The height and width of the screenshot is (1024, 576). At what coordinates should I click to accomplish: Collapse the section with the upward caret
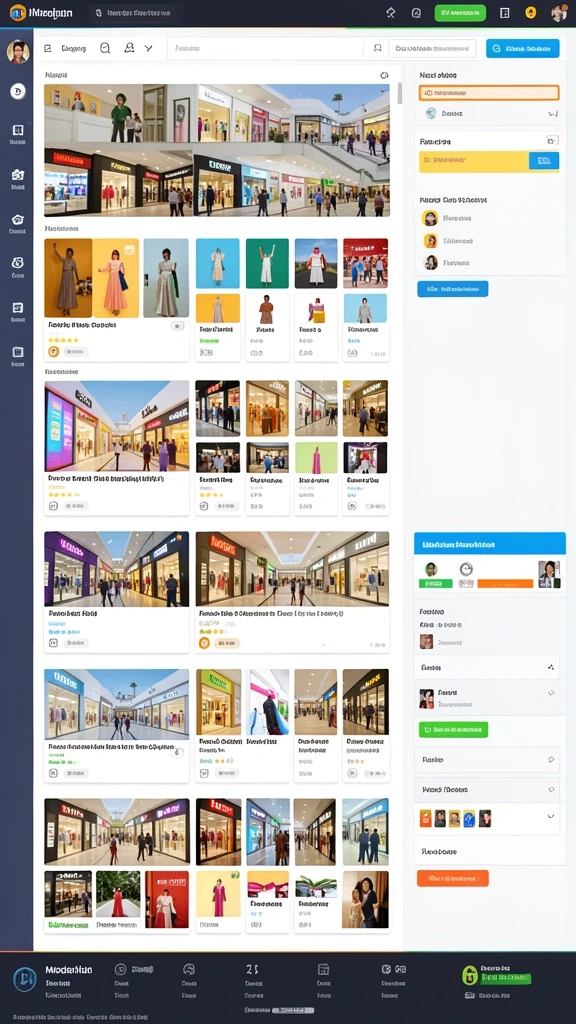click(551, 667)
